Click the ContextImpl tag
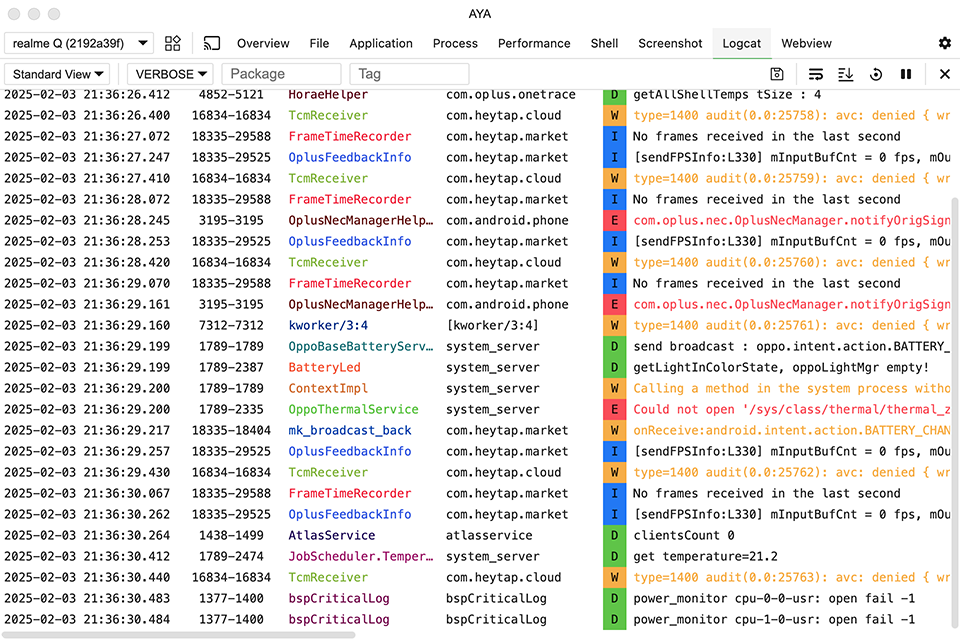Screen dimensions: 960x640 [x=328, y=388]
